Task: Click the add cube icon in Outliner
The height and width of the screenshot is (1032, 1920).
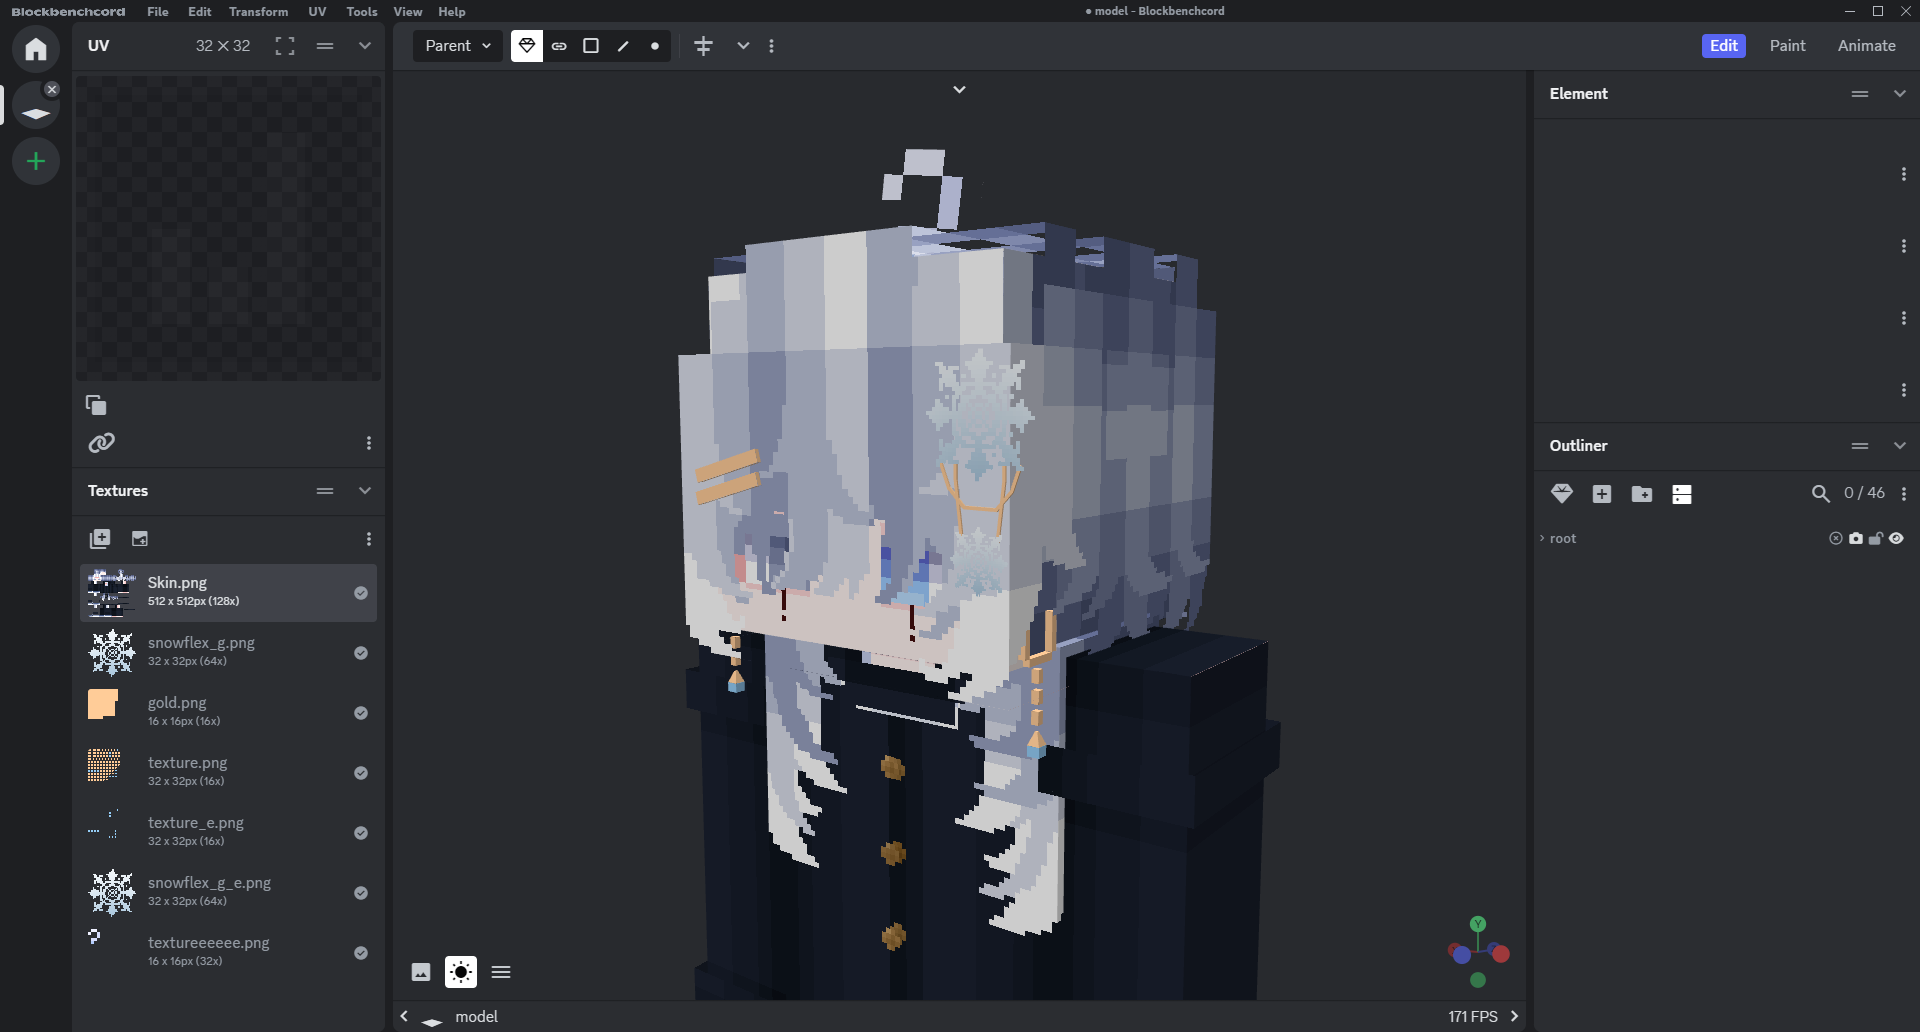Action: 1601,494
